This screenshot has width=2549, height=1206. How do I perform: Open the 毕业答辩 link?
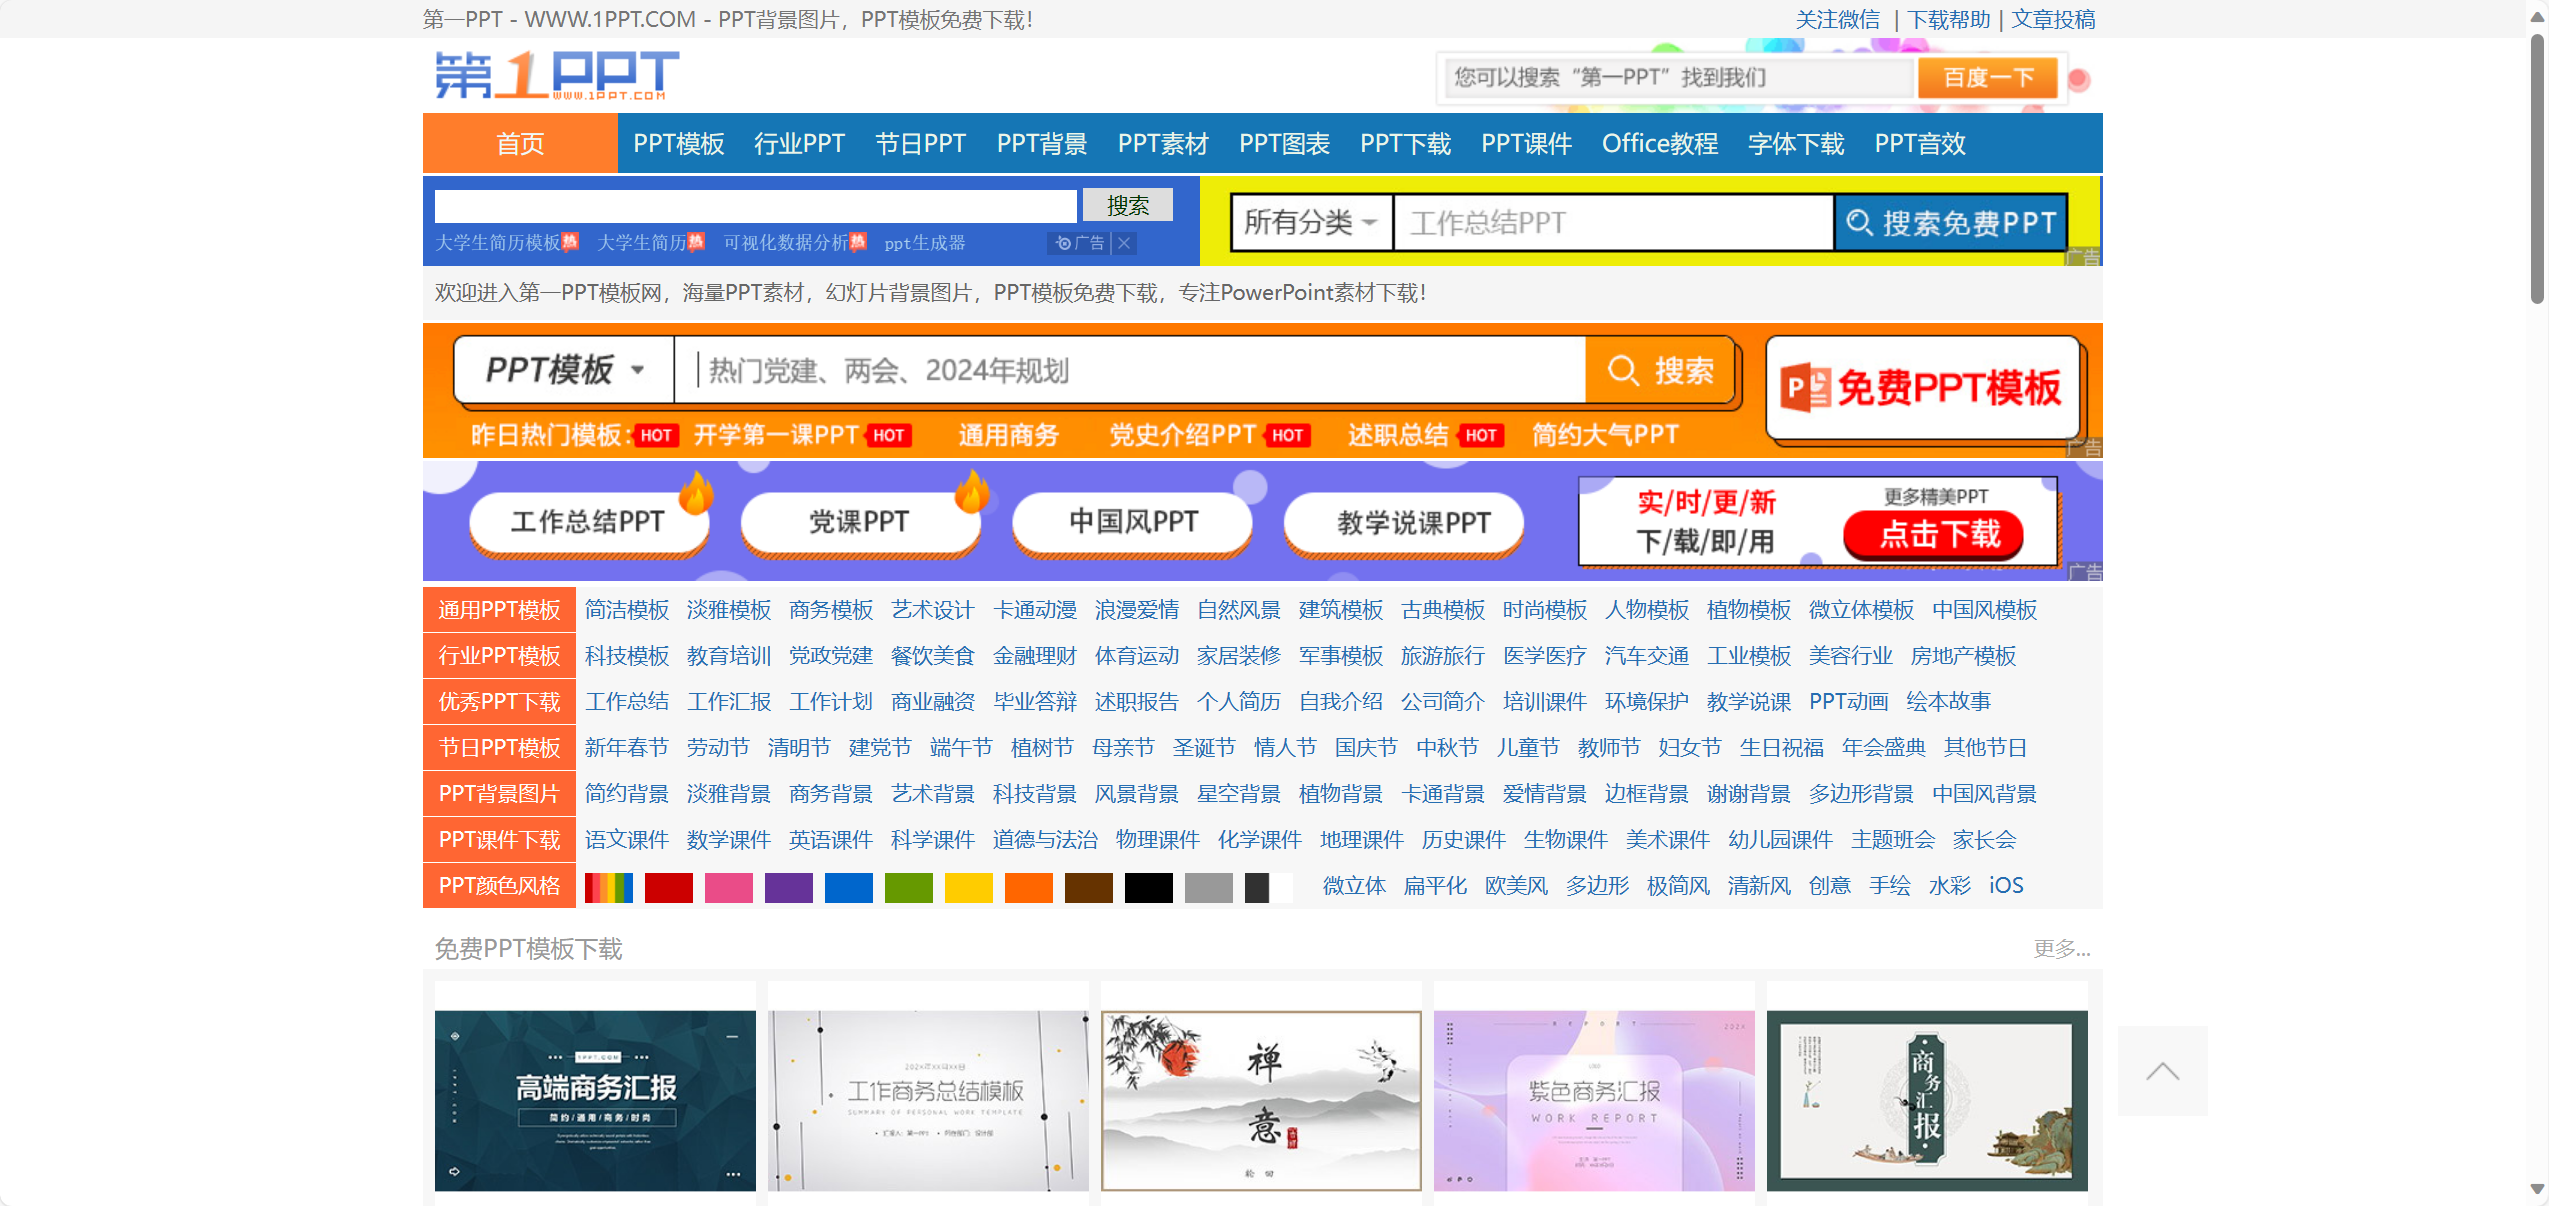1035,702
